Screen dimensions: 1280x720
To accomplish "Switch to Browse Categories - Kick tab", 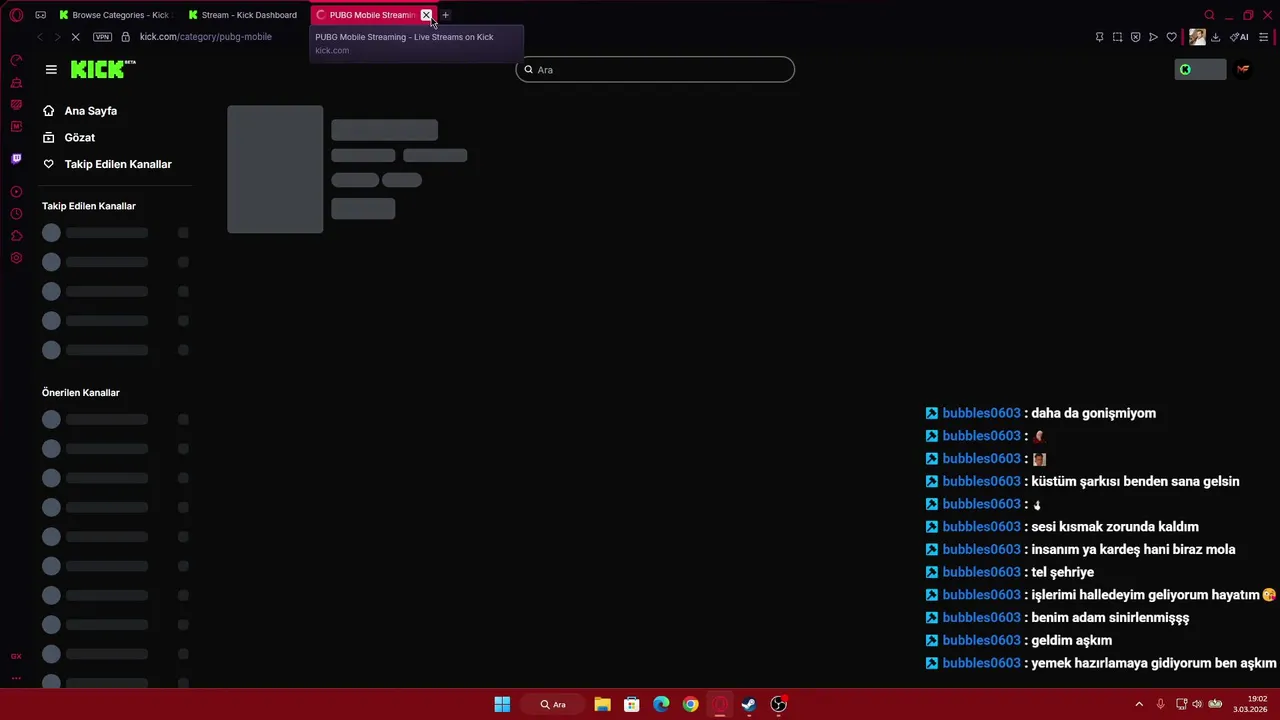I will 114,15.
